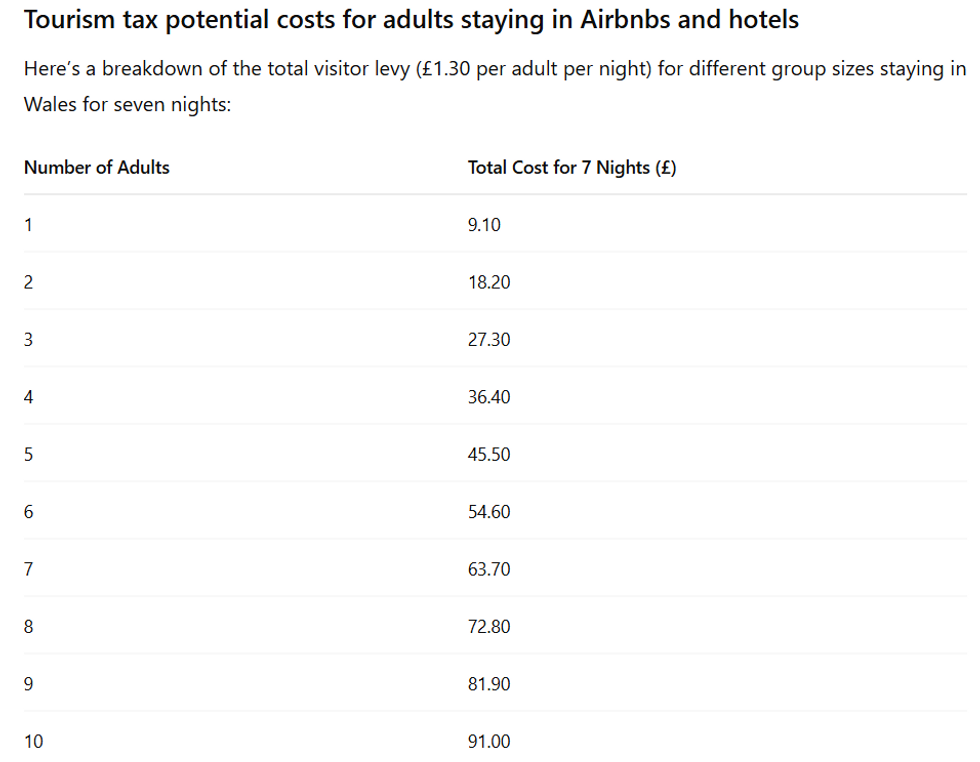Click the adults cell showing 10

pos(33,742)
